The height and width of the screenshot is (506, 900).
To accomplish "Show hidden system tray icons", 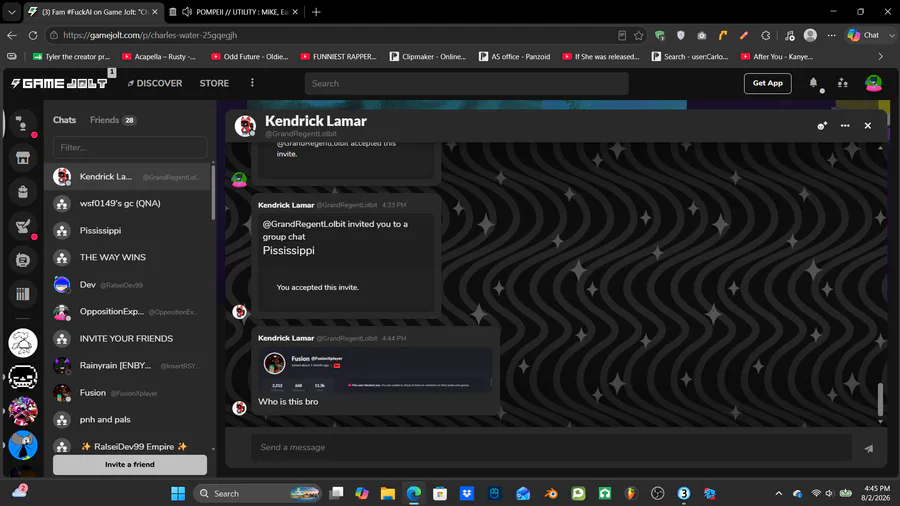I will click(x=778, y=493).
